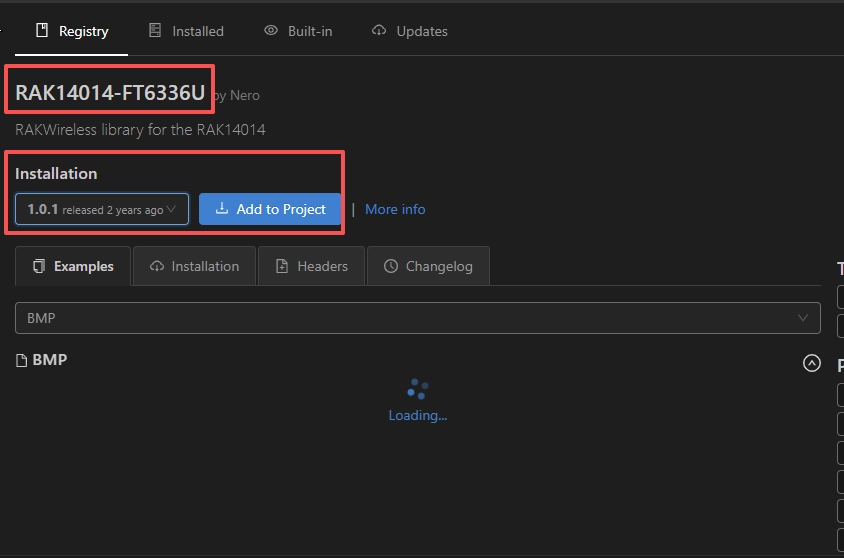This screenshot has width=844, height=558.
Task: Switch to the Registry tab
Action: [x=72, y=31]
